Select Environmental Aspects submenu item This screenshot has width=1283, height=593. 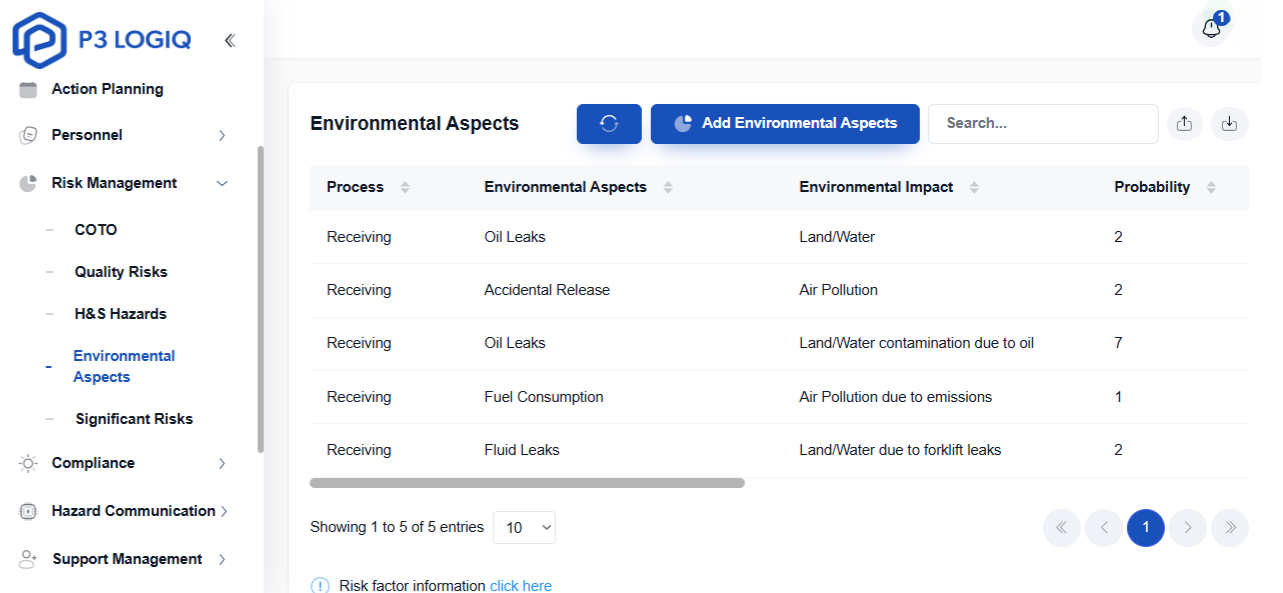click(x=124, y=366)
